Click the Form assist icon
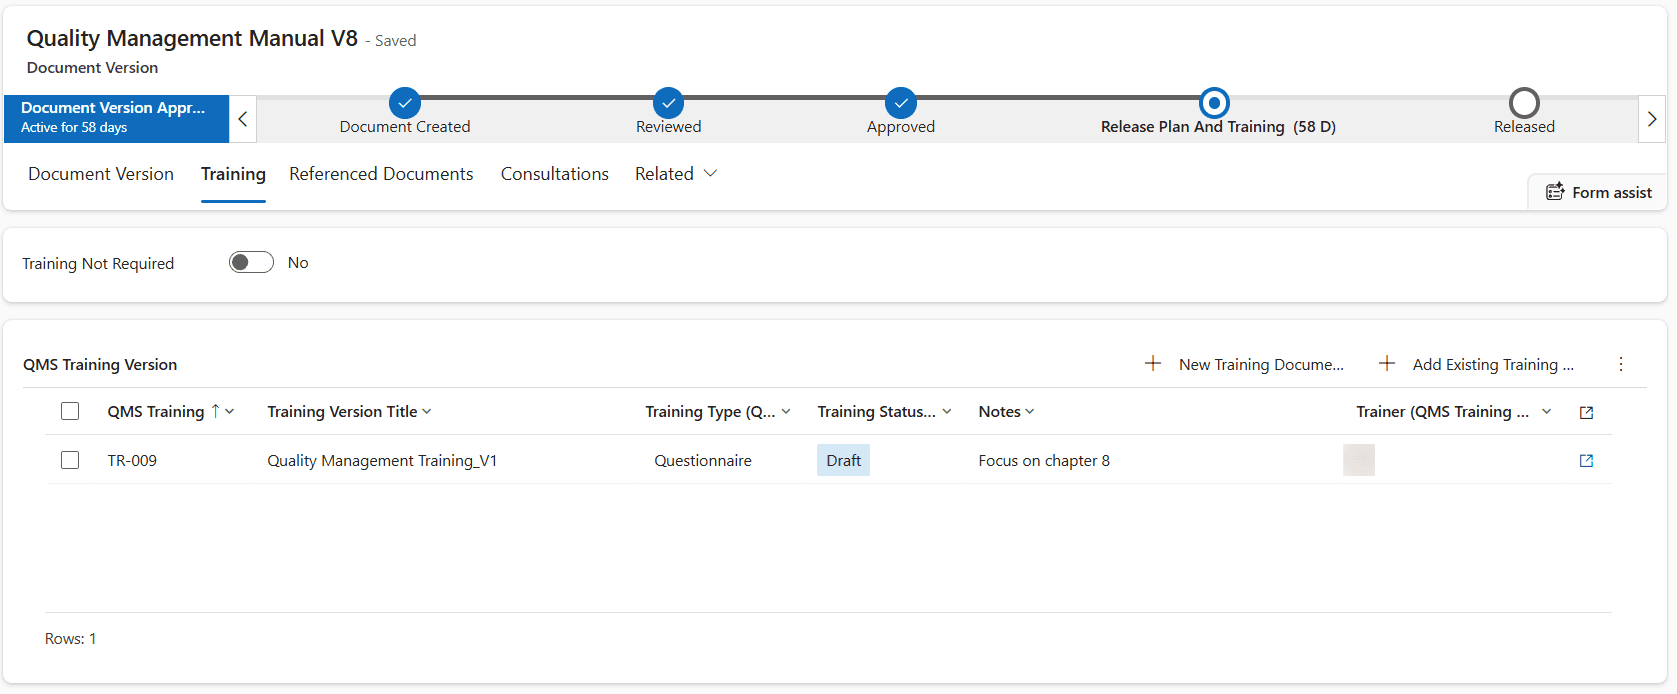Screen dimensions: 1677x694 click(x=1555, y=192)
